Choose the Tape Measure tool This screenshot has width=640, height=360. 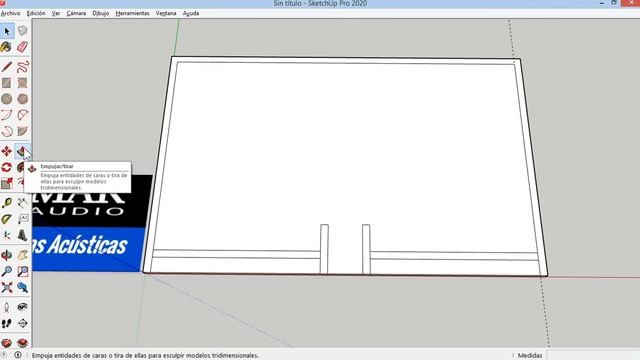pyautogui.click(x=7, y=203)
